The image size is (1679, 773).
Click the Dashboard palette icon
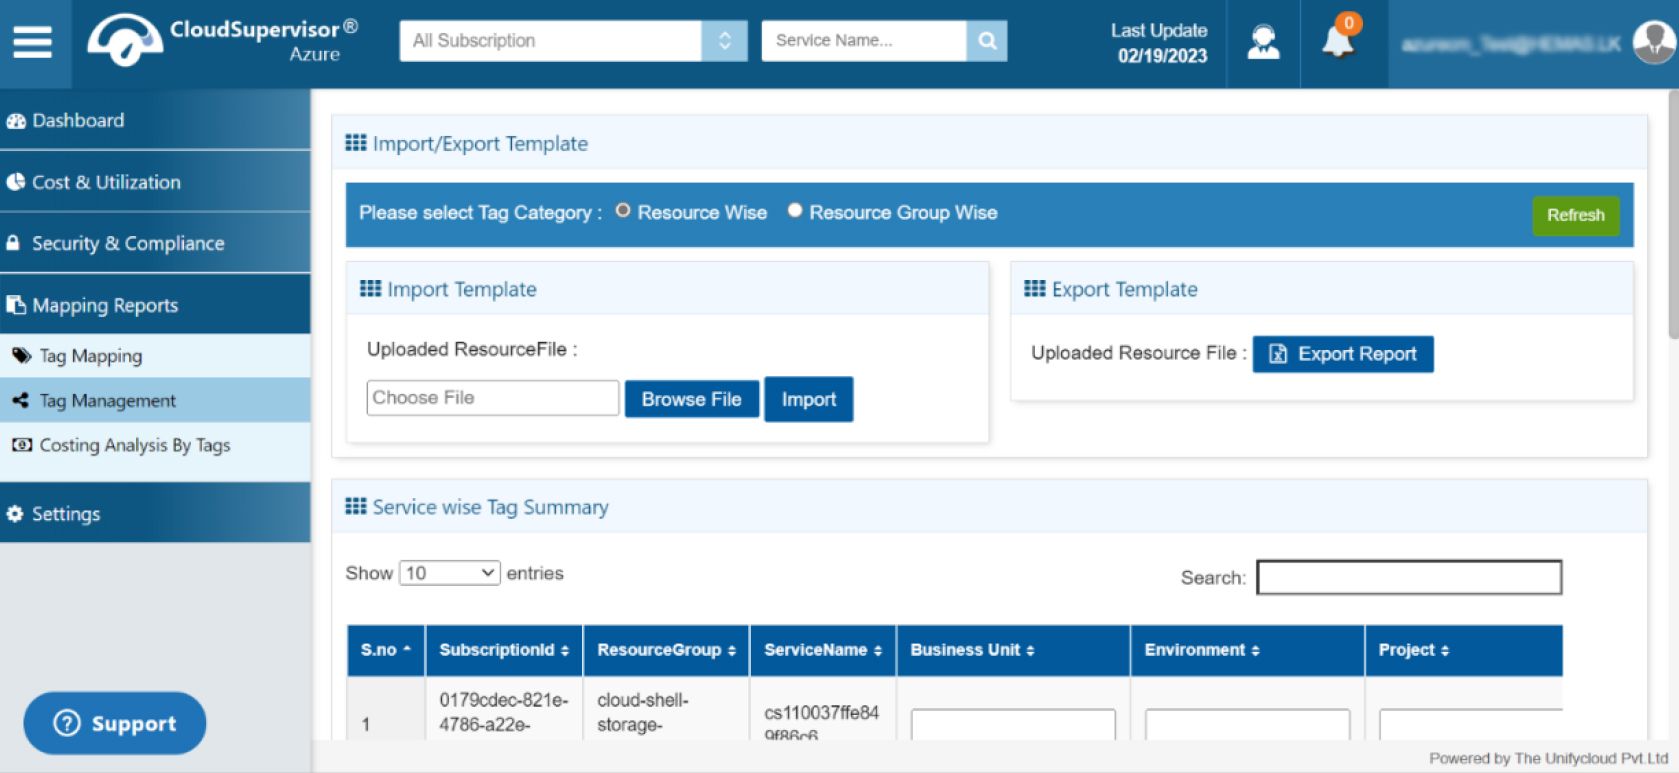coord(16,121)
